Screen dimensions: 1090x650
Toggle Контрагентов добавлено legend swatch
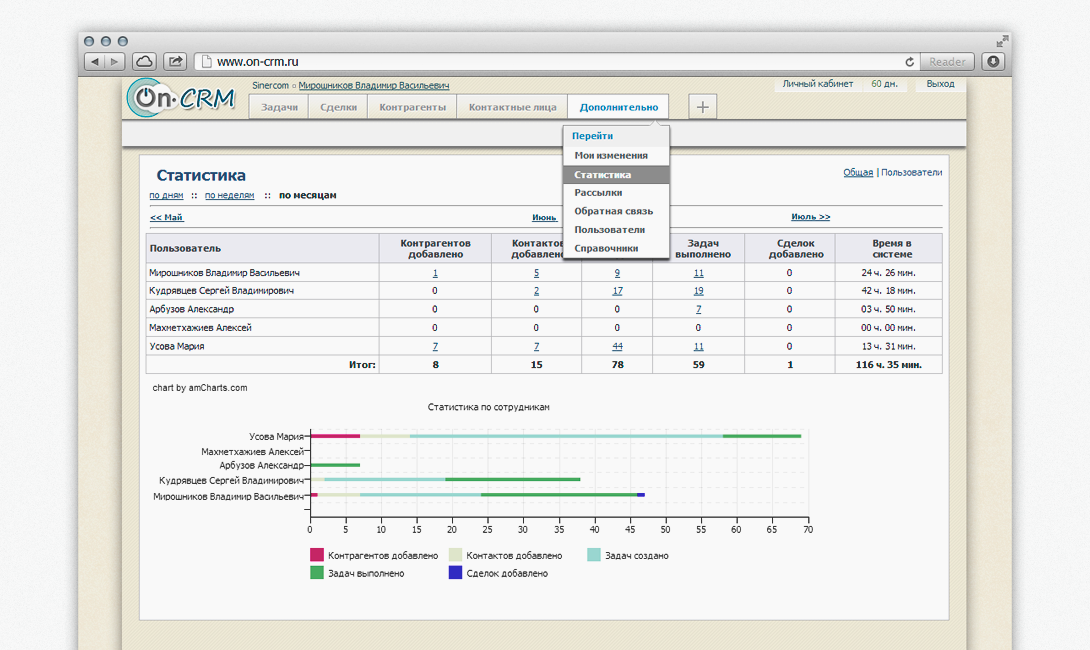pos(317,555)
